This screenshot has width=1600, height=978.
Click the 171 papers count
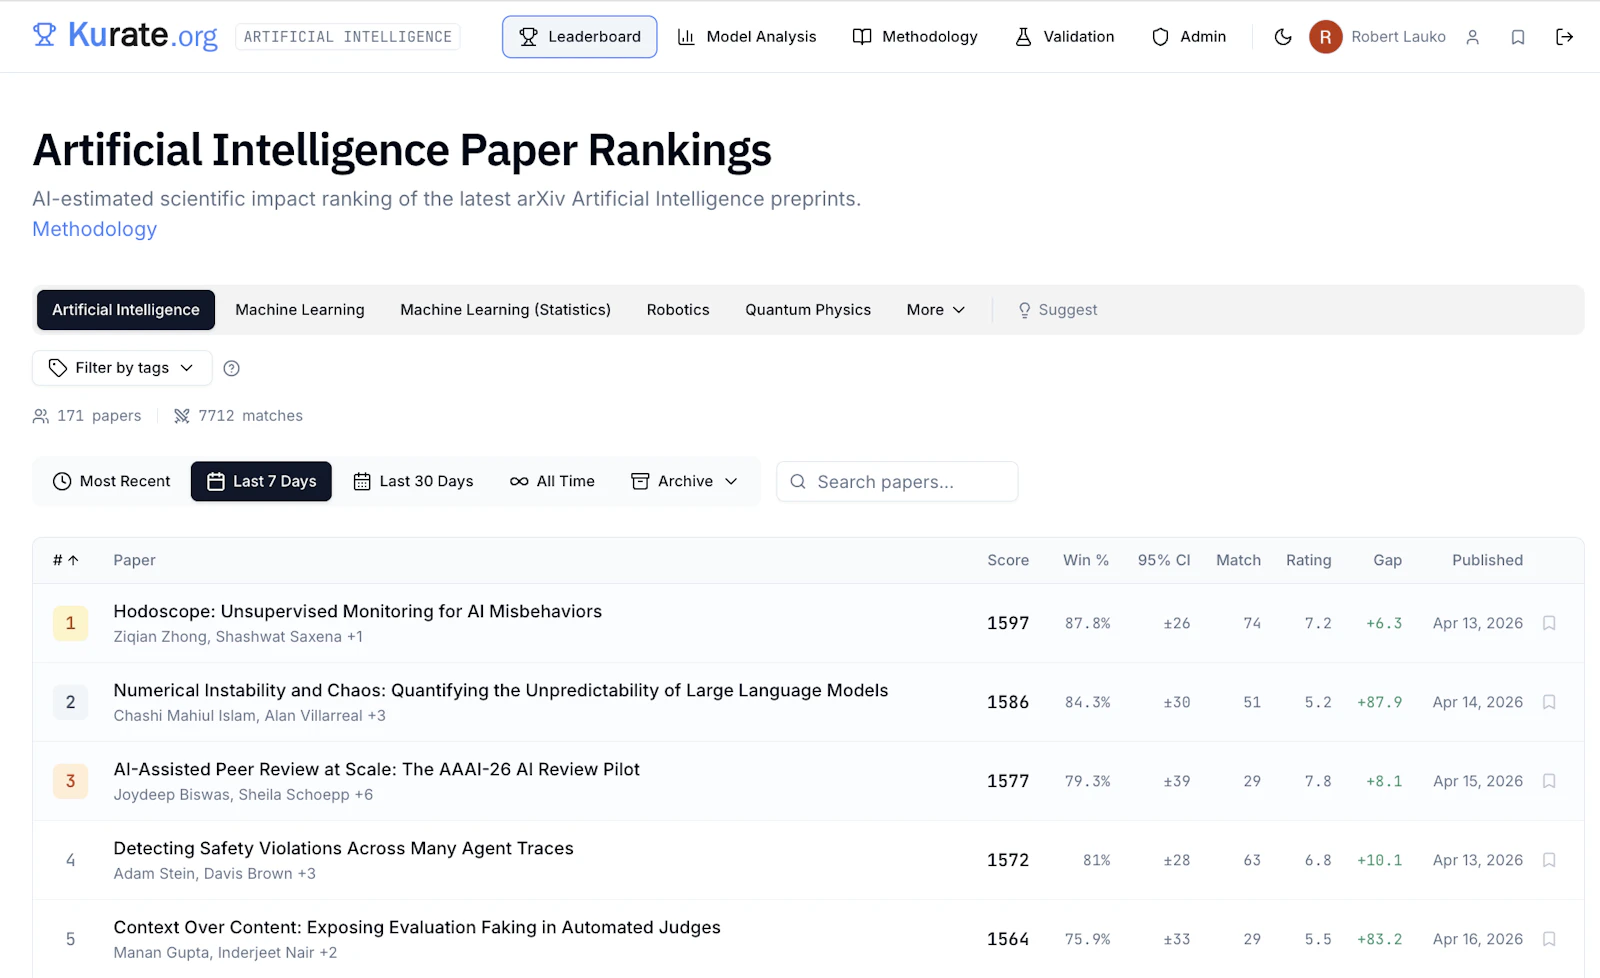pyautogui.click(x=87, y=416)
